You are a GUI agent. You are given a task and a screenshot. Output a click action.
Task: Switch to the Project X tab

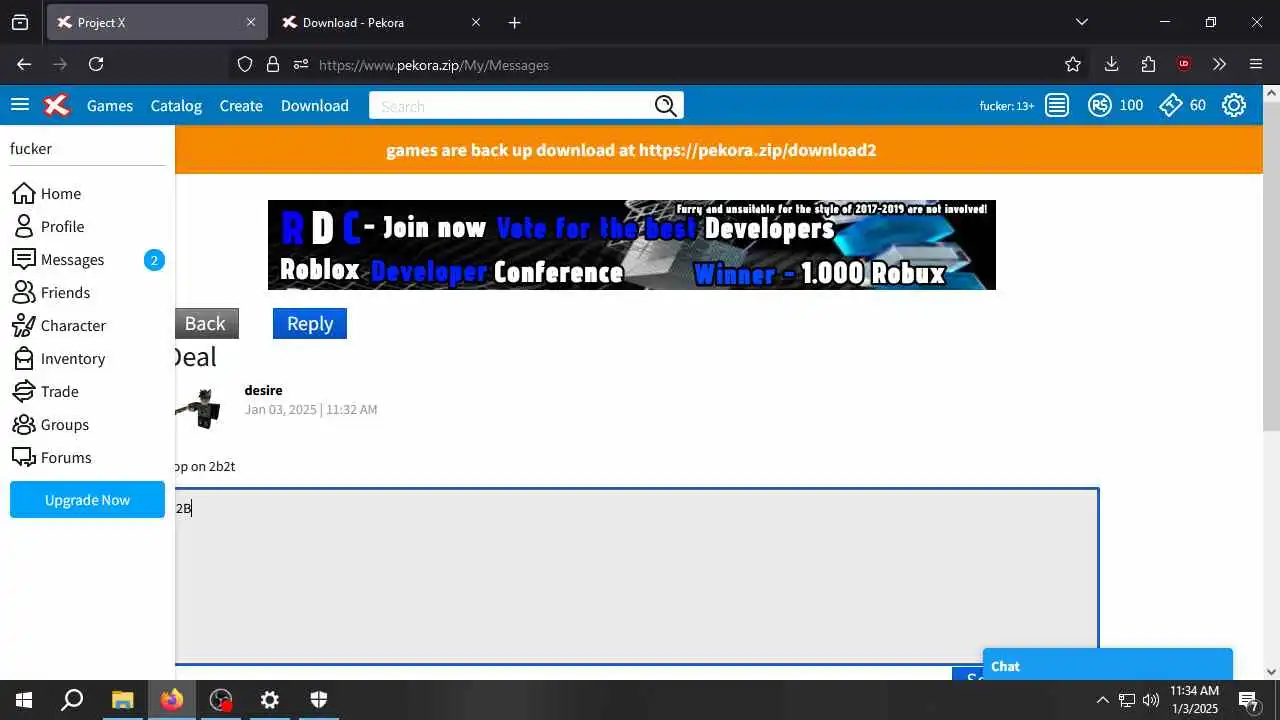coord(157,22)
